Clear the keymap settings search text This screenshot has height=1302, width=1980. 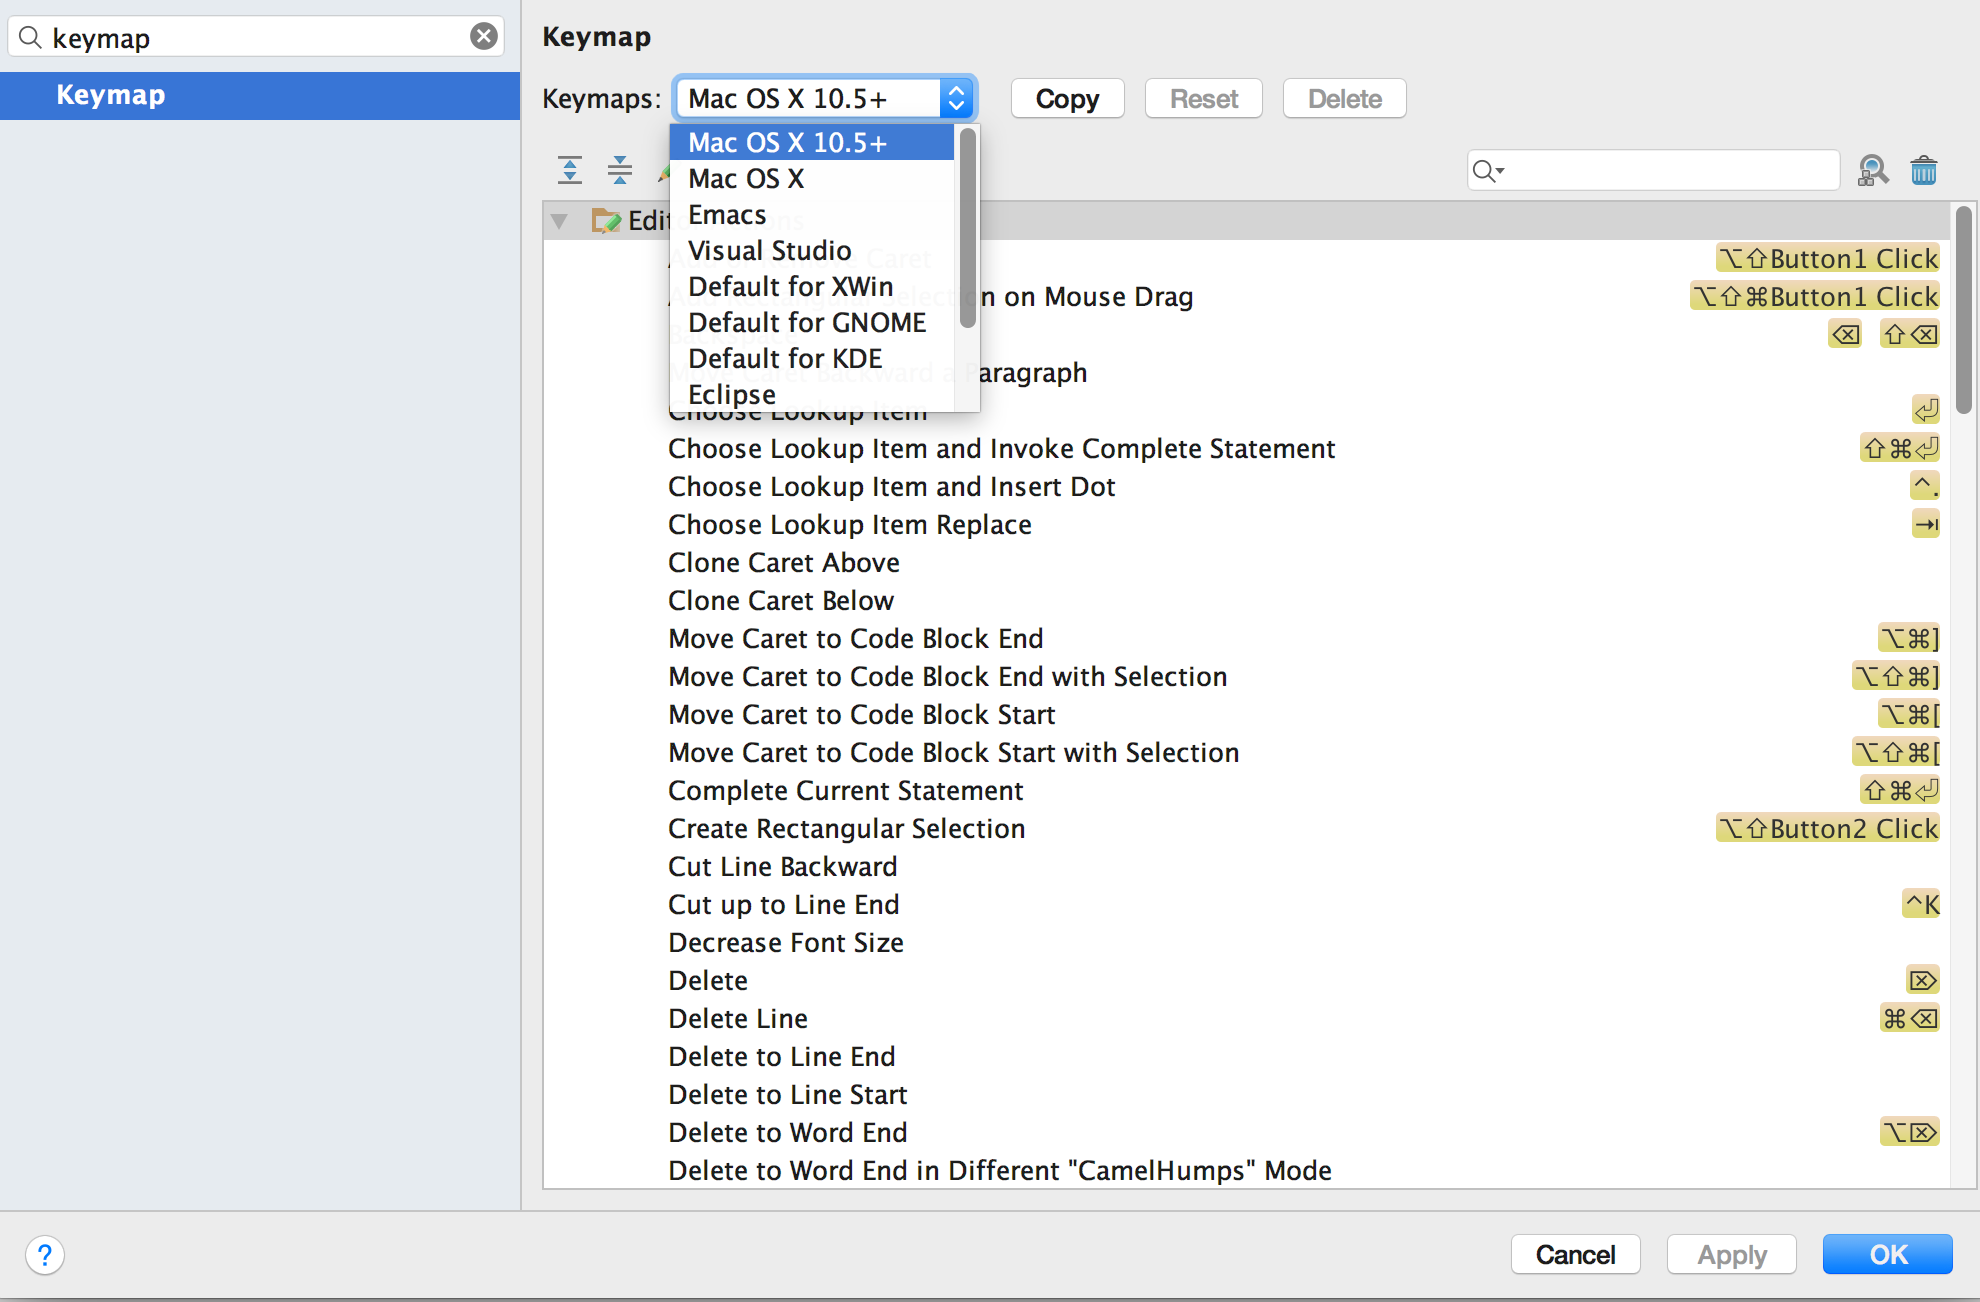pyautogui.click(x=484, y=37)
